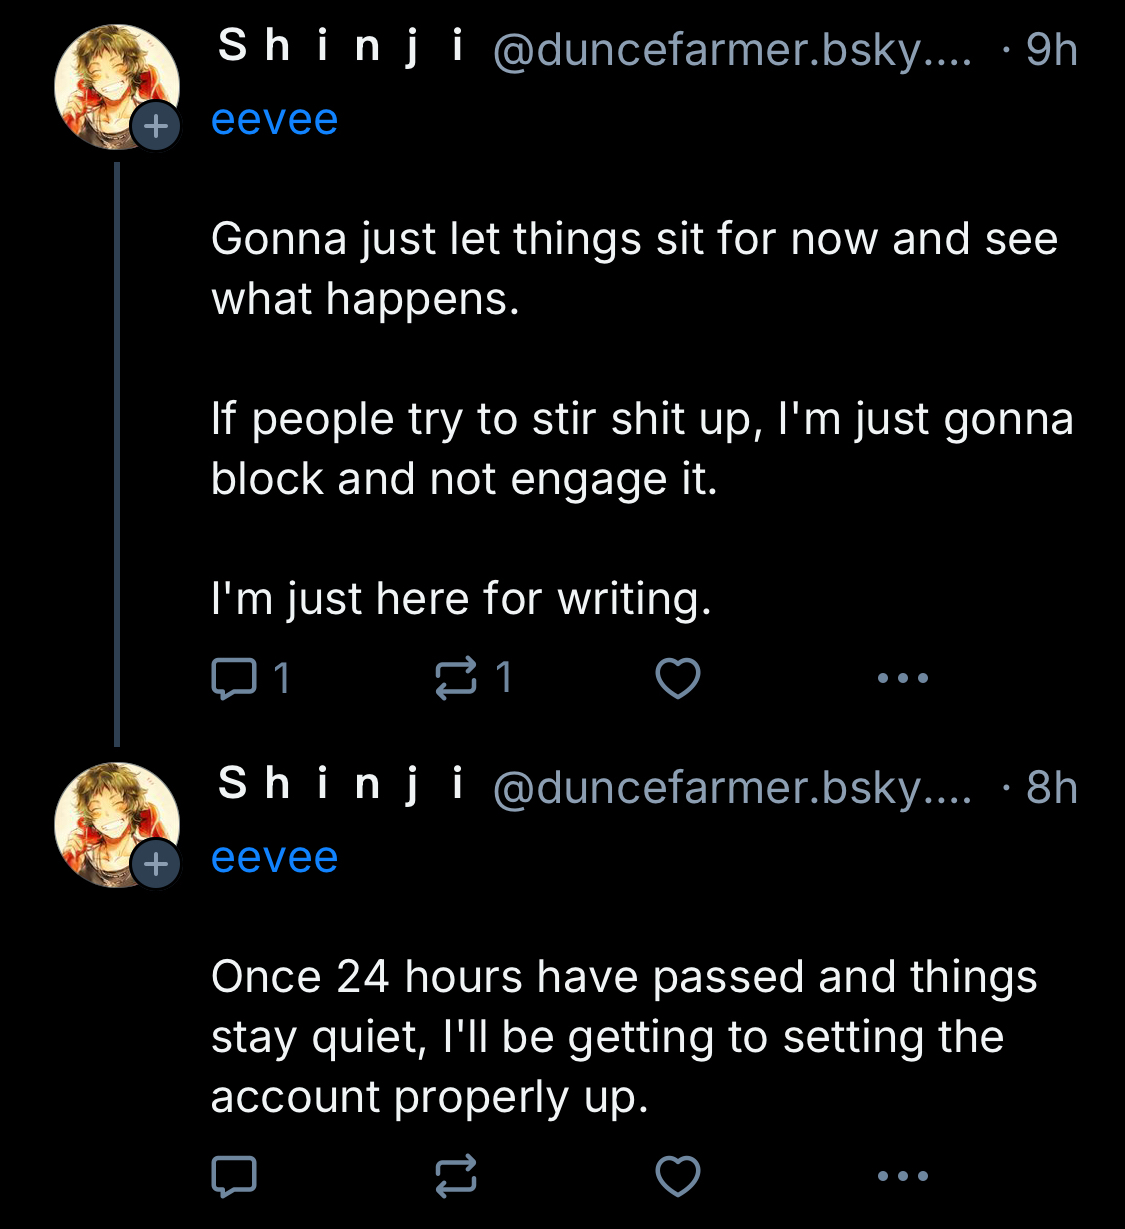Repost the 9h post about writing
This screenshot has width=1125, height=1229.
tap(456, 679)
